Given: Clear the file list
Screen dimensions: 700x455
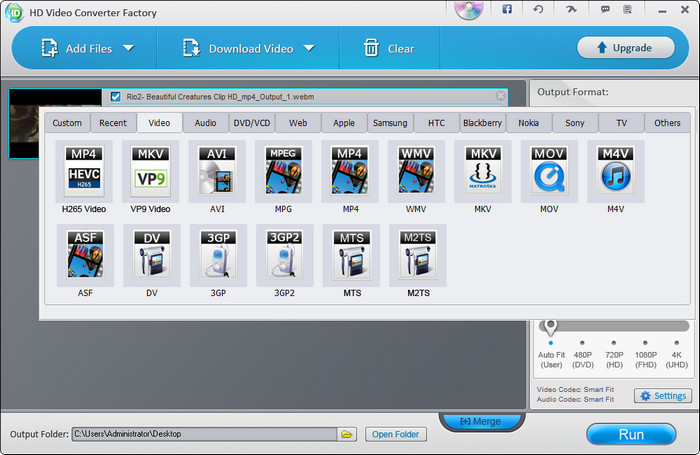Looking at the screenshot, I should click(389, 48).
